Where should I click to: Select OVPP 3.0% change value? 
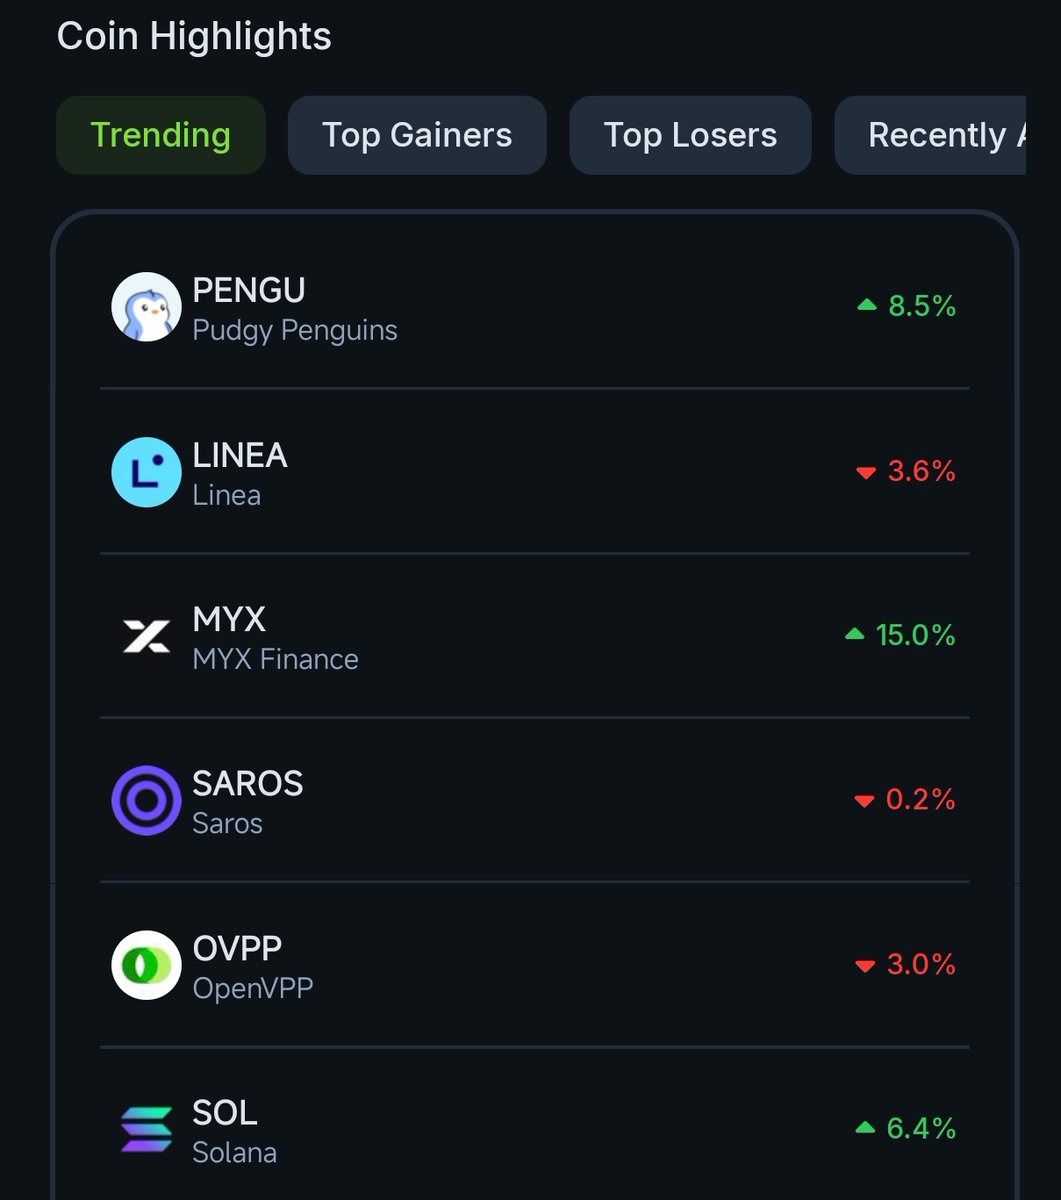coord(921,965)
